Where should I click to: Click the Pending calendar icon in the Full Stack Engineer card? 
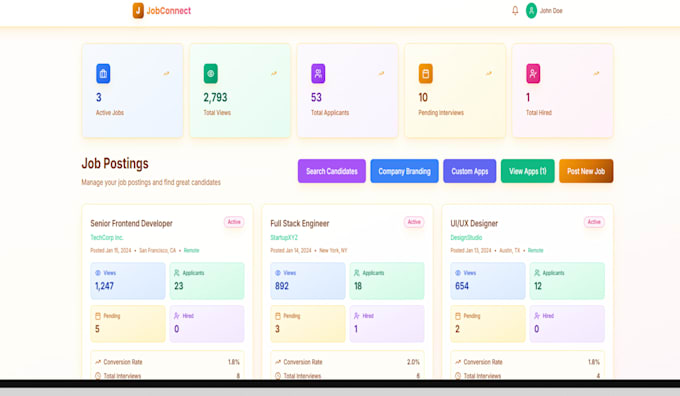coord(278,316)
